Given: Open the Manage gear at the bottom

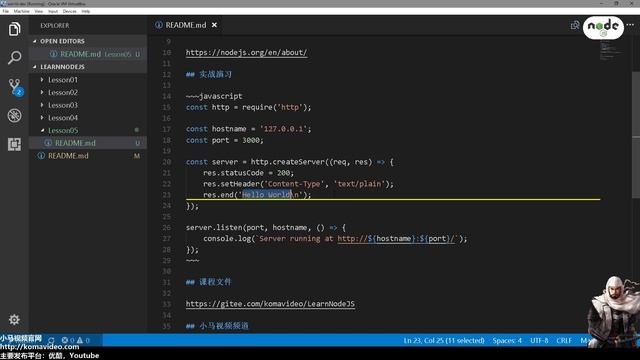Looking at the screenshot, I should click(14, 319).
